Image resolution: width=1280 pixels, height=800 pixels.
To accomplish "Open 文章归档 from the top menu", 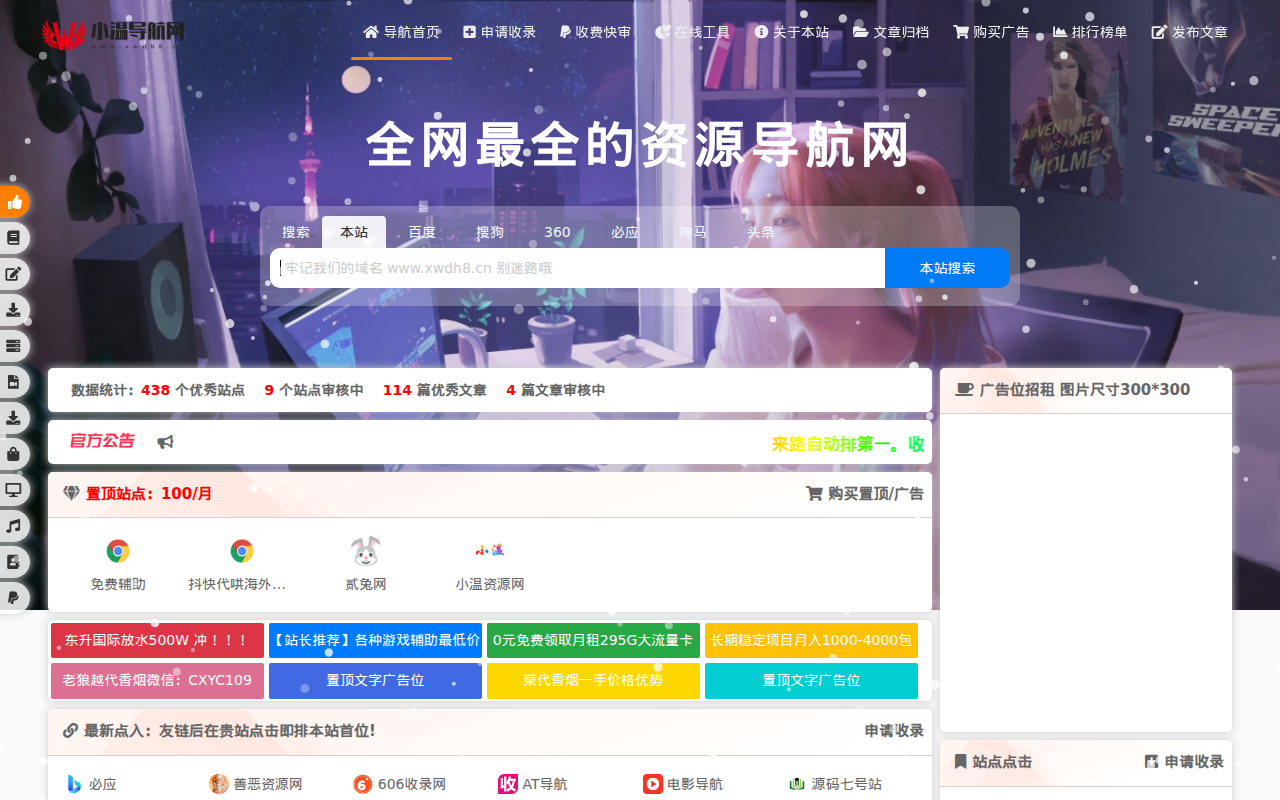I will pyautogui.click(x=891, y=31).
